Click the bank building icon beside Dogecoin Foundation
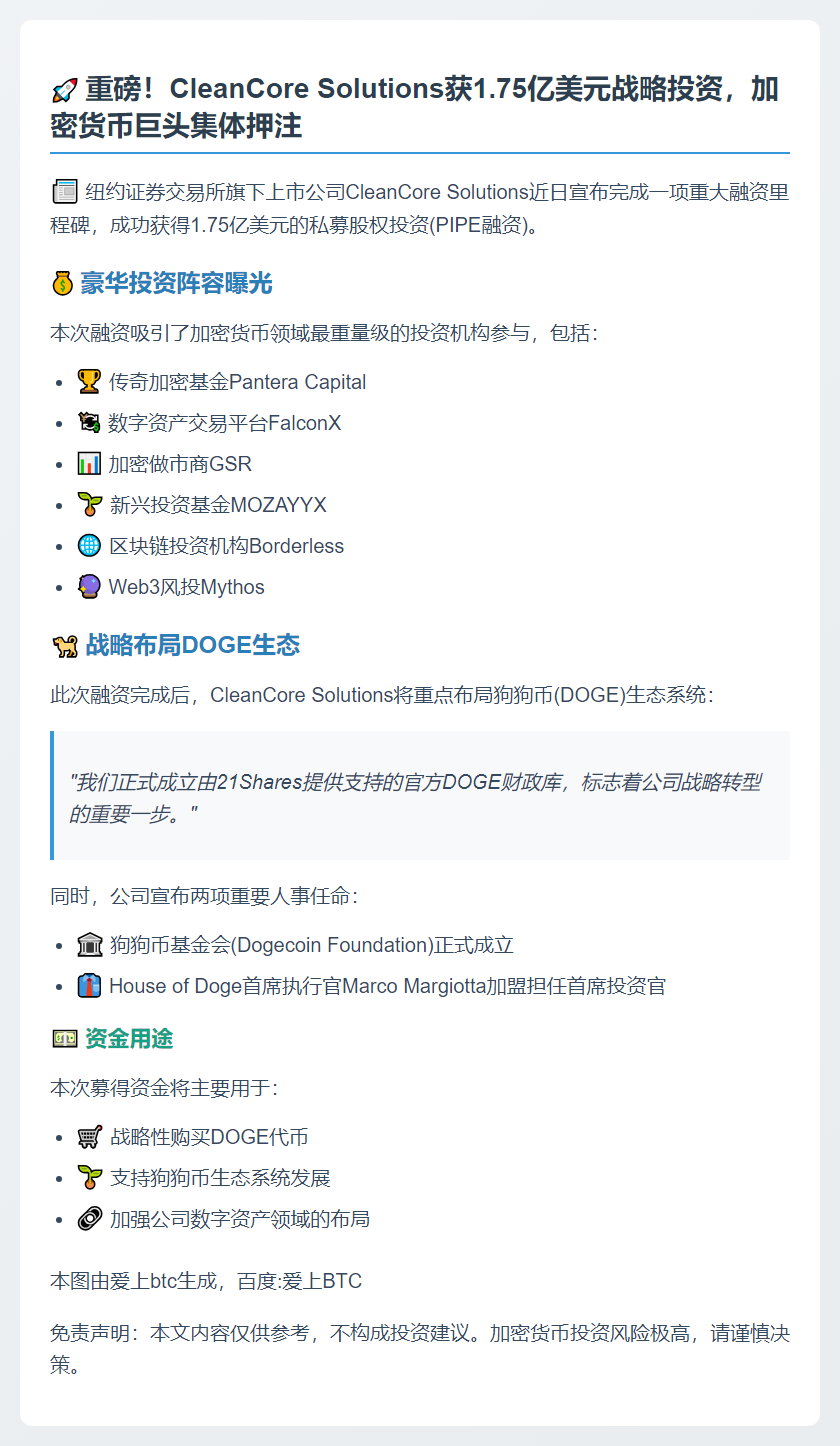This screenshot has width=840, height=1446. [x=89, y=945]
